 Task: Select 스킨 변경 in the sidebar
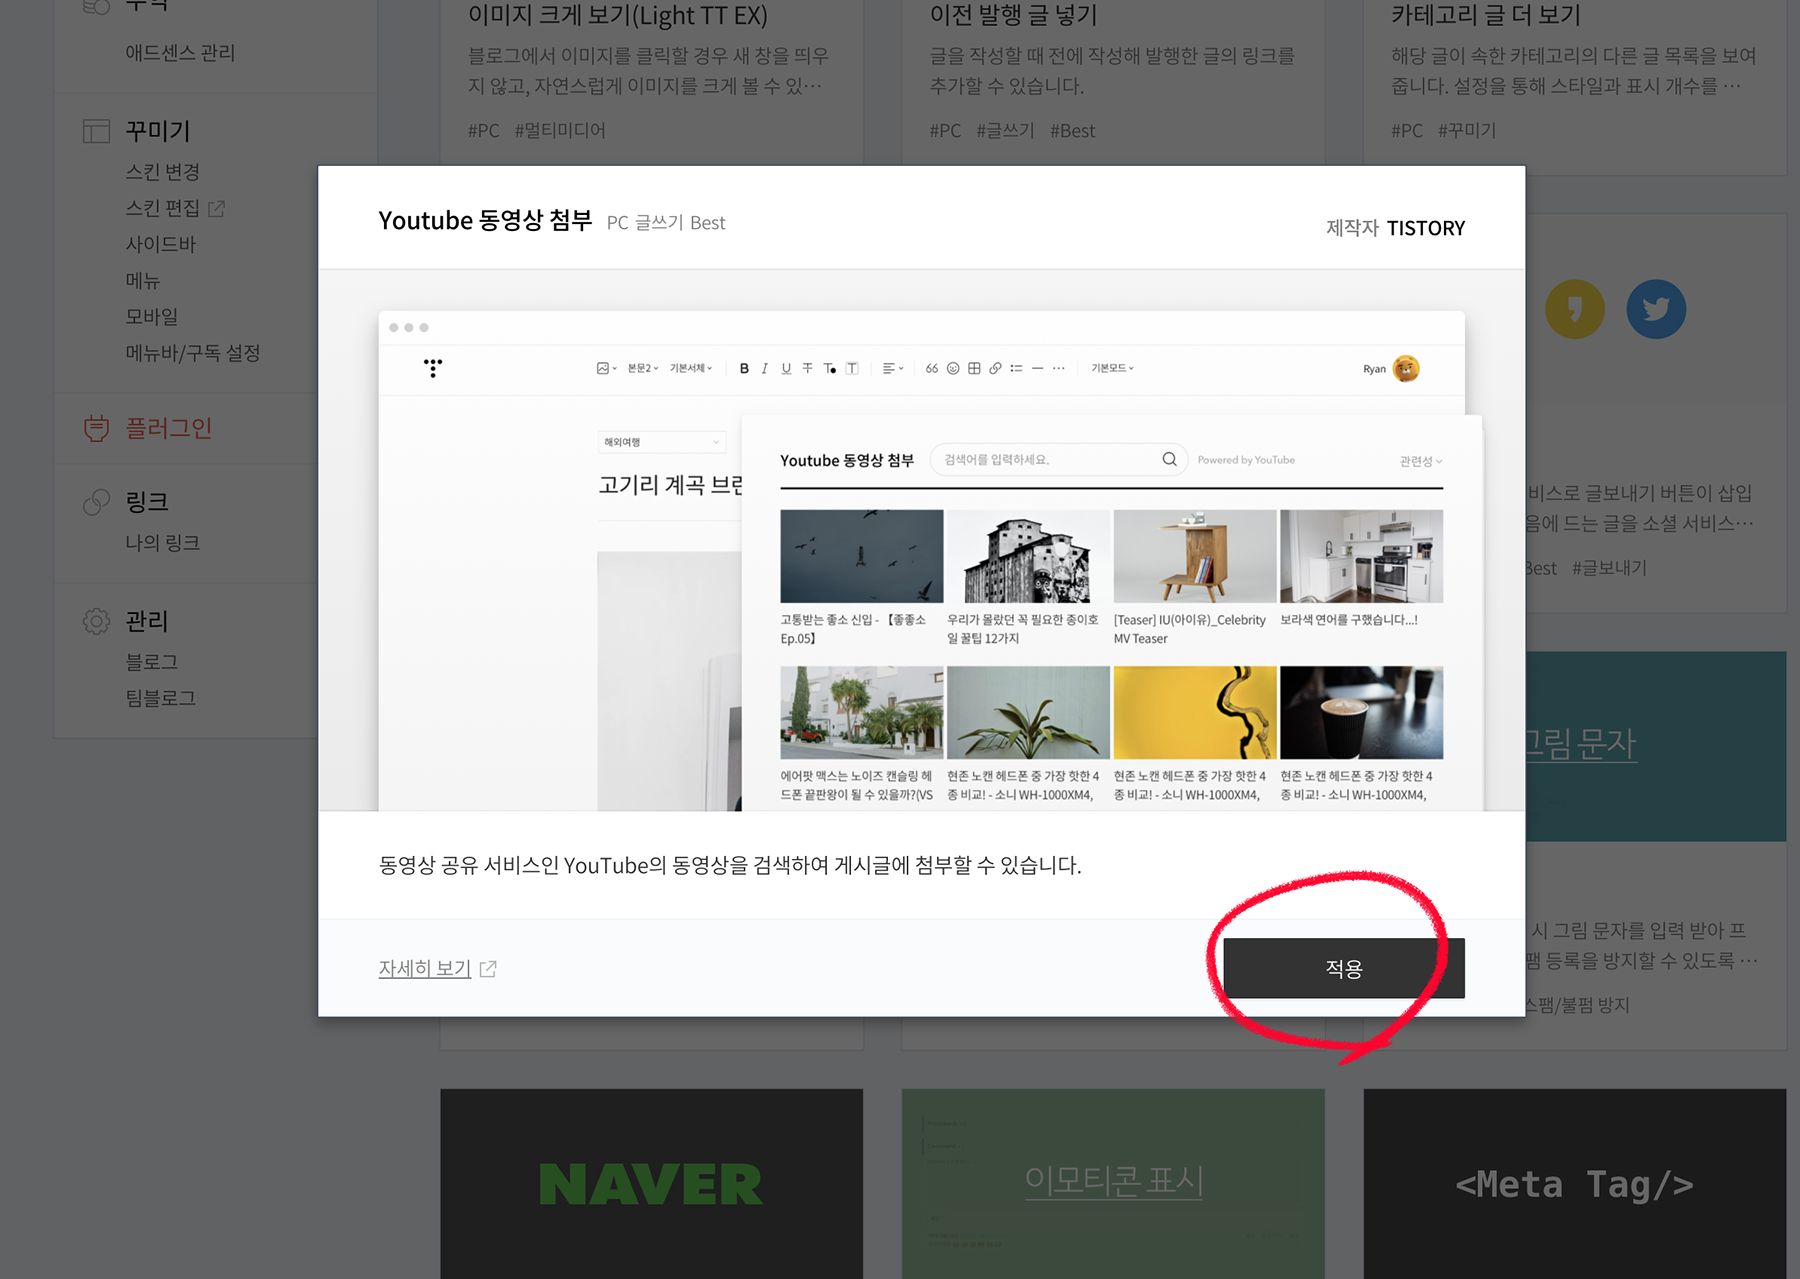(x=162, y=172)
